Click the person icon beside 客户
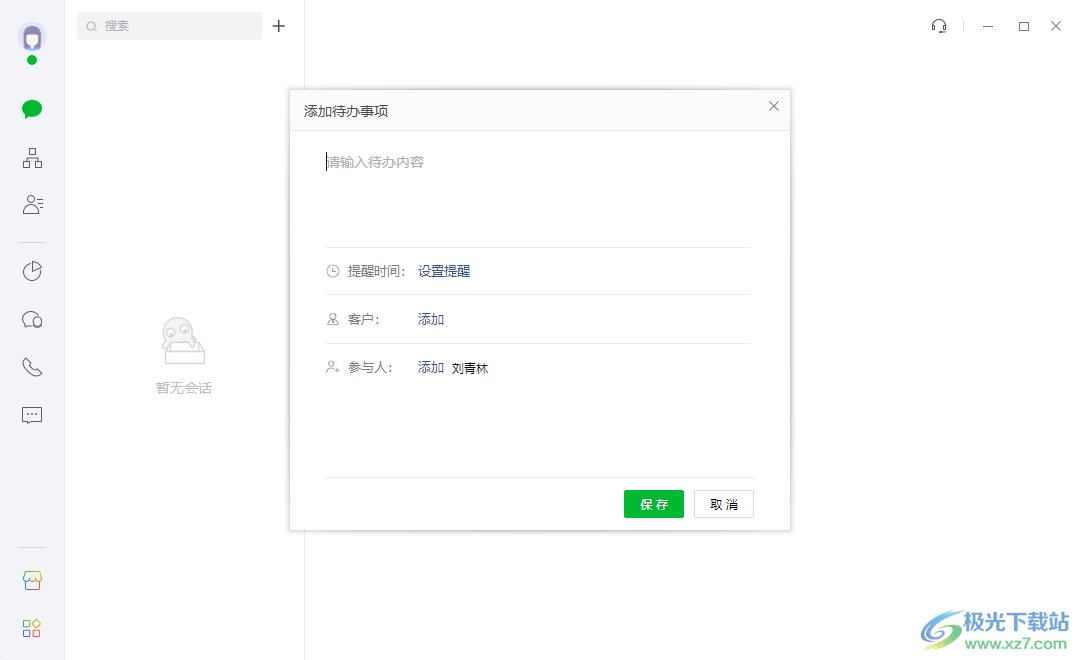 coord(333,320)
